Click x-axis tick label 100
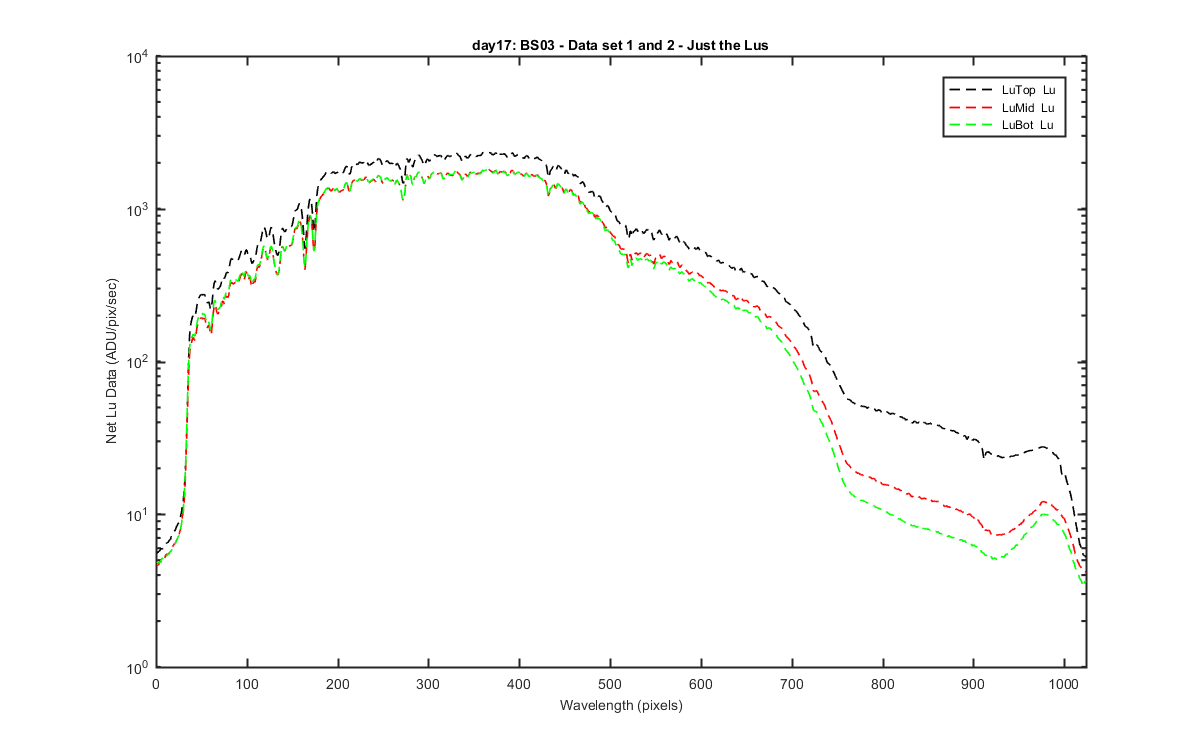 (x=247, y=683)
